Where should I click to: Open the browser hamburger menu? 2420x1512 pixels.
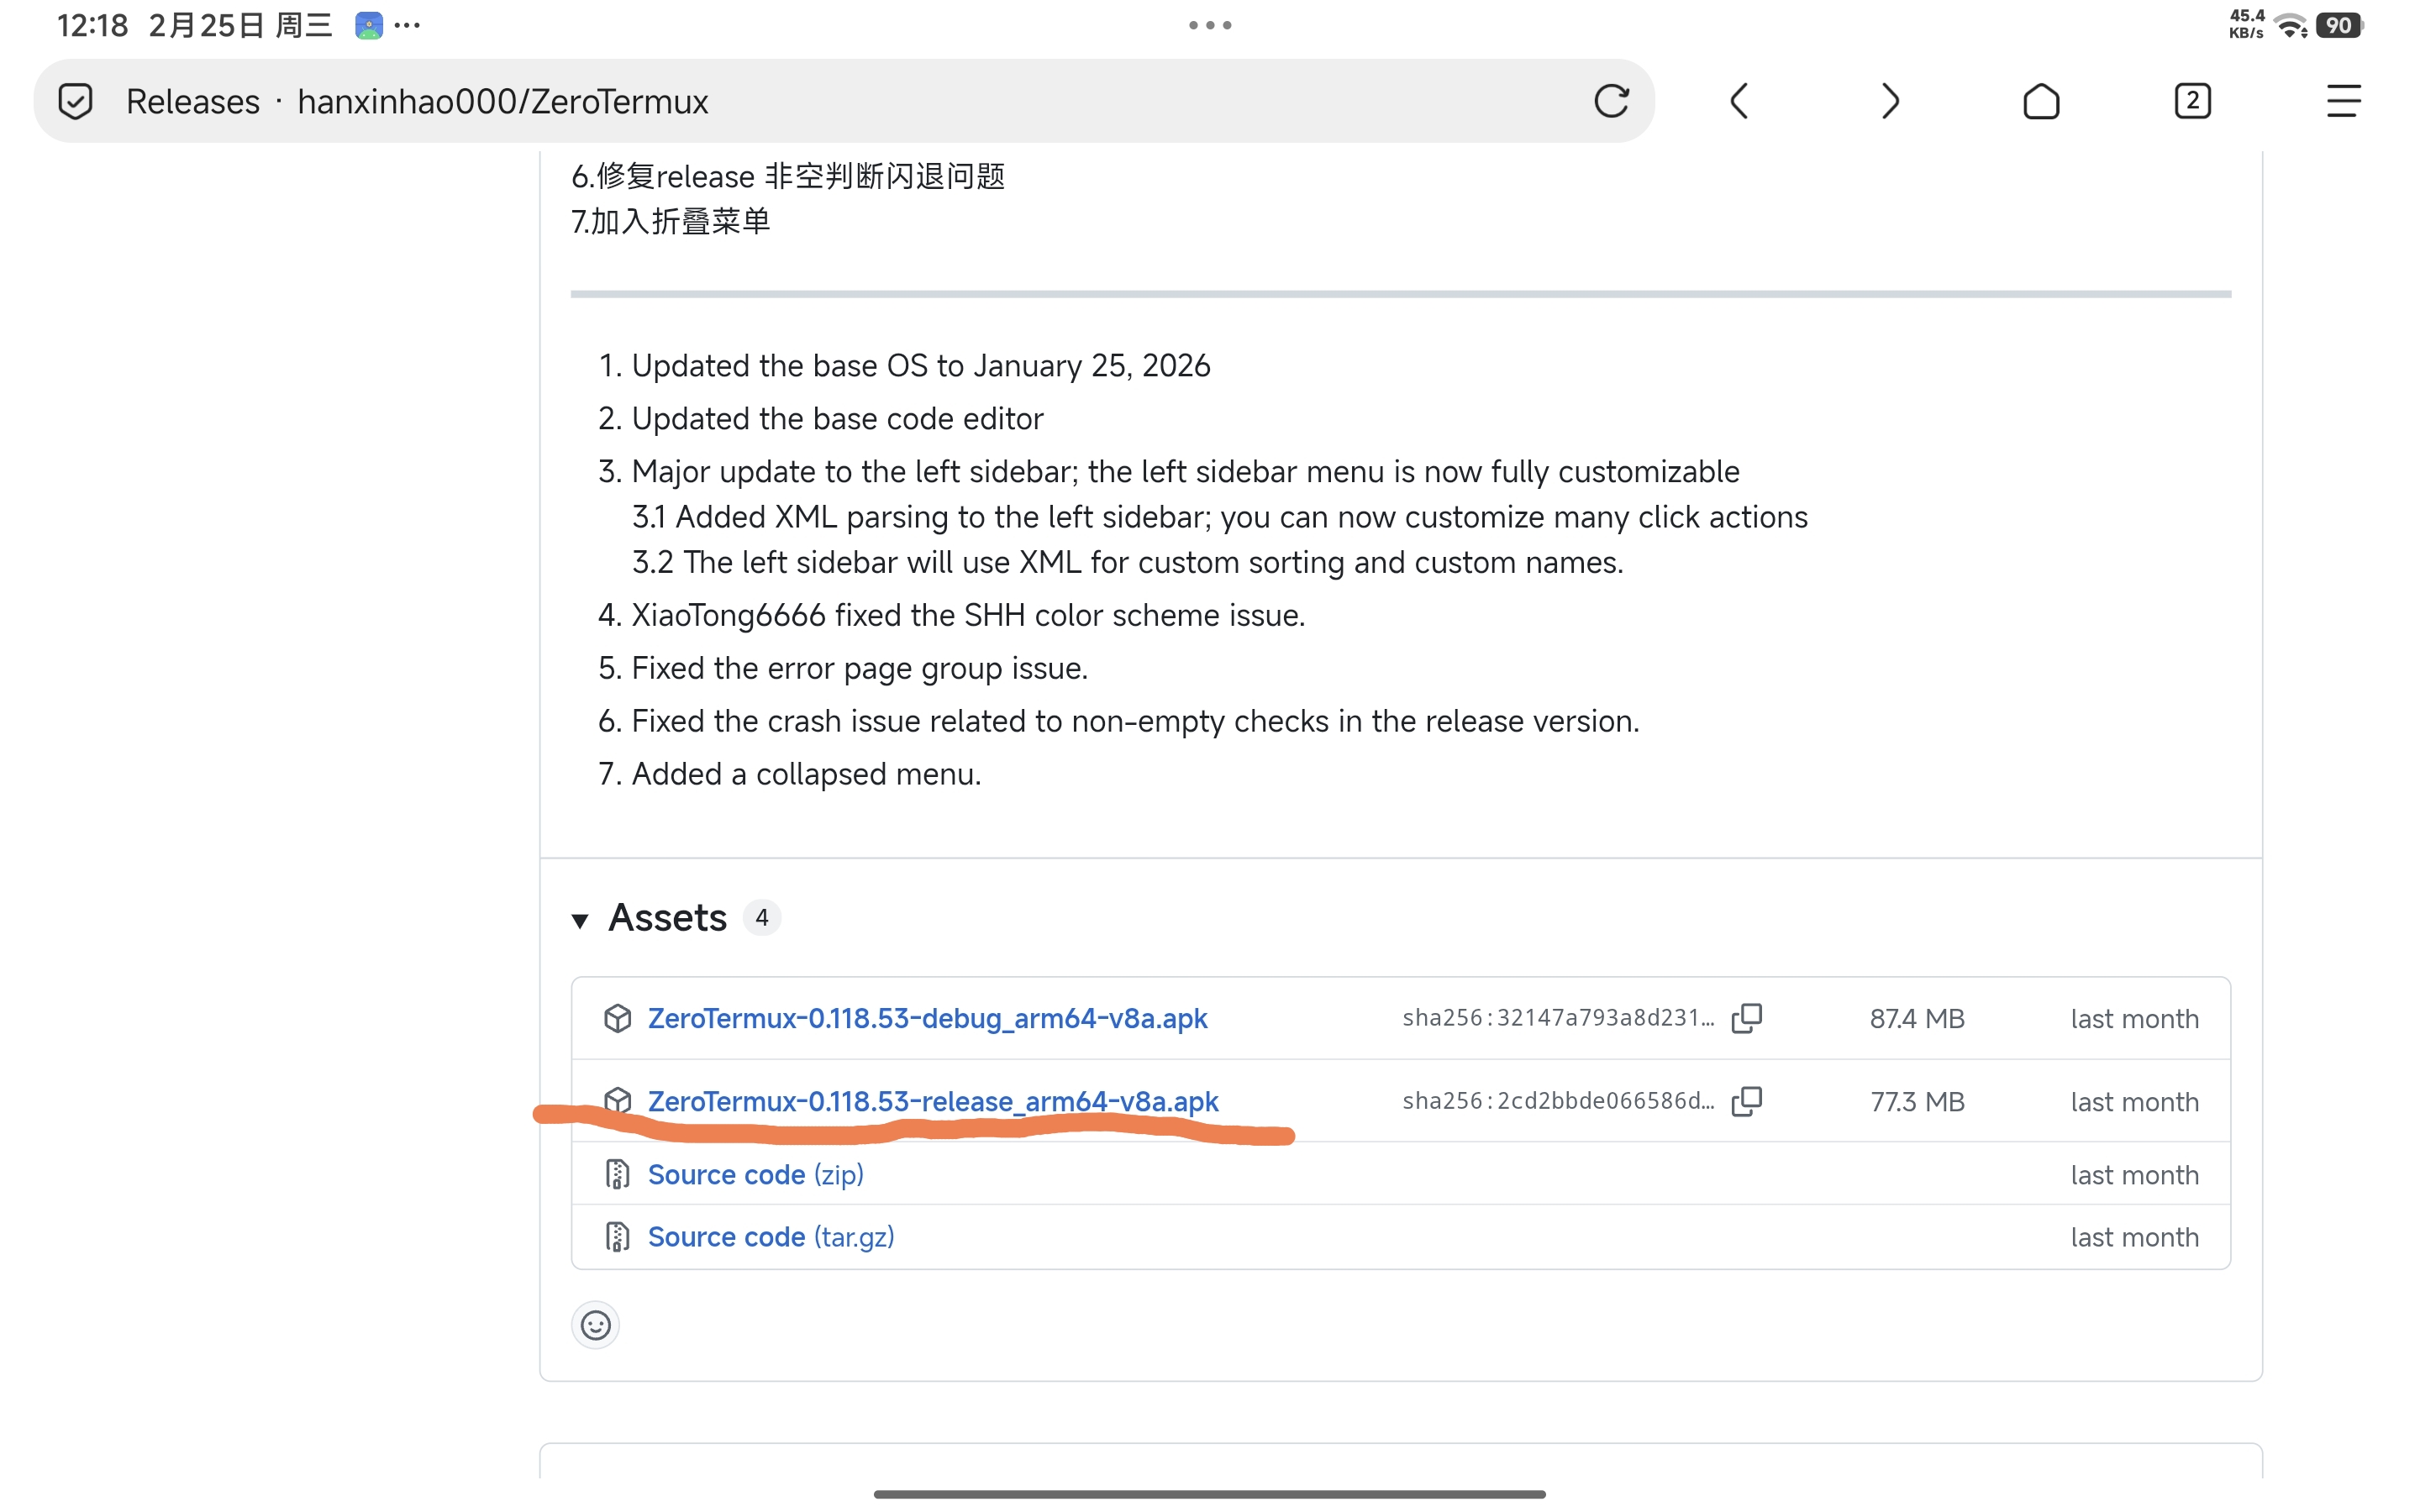tap(2343, 101)
